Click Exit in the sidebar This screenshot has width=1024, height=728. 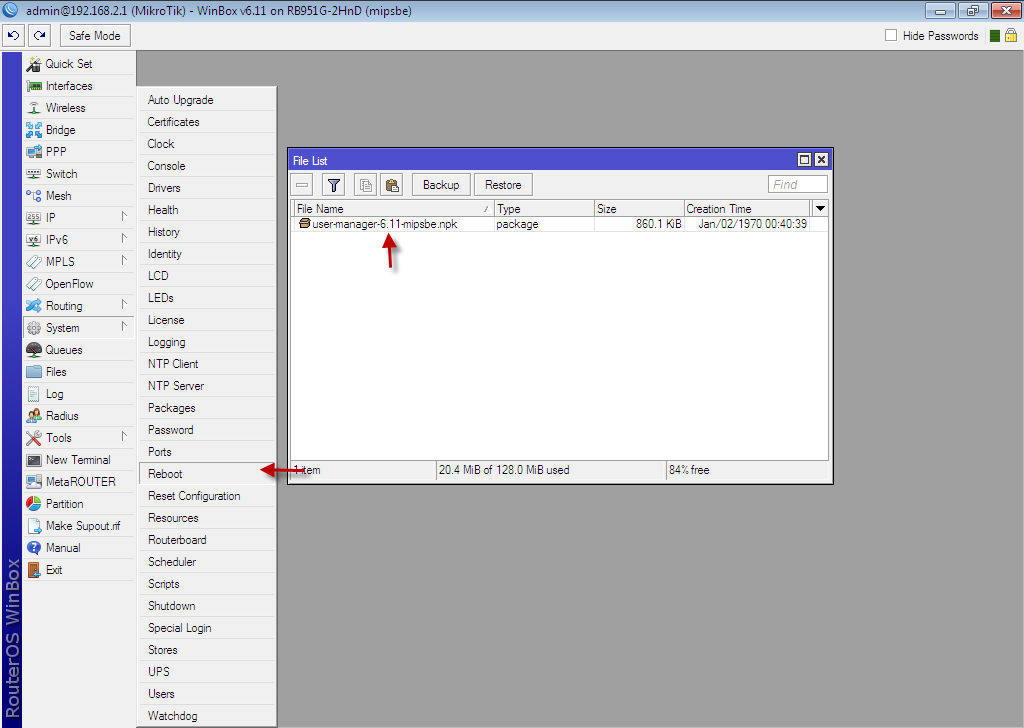point(79,570)
